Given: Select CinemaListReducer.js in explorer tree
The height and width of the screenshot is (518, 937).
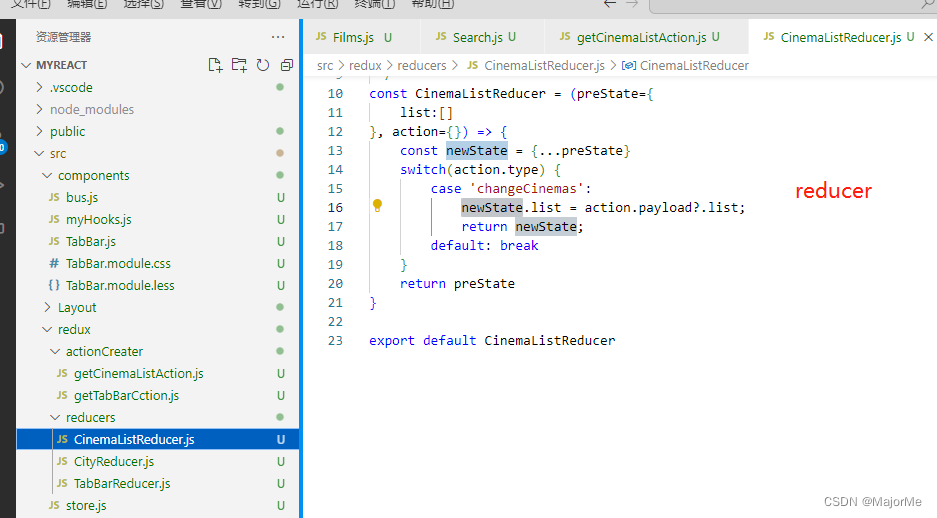Looking at the screenshot, I should click(158, 439).
